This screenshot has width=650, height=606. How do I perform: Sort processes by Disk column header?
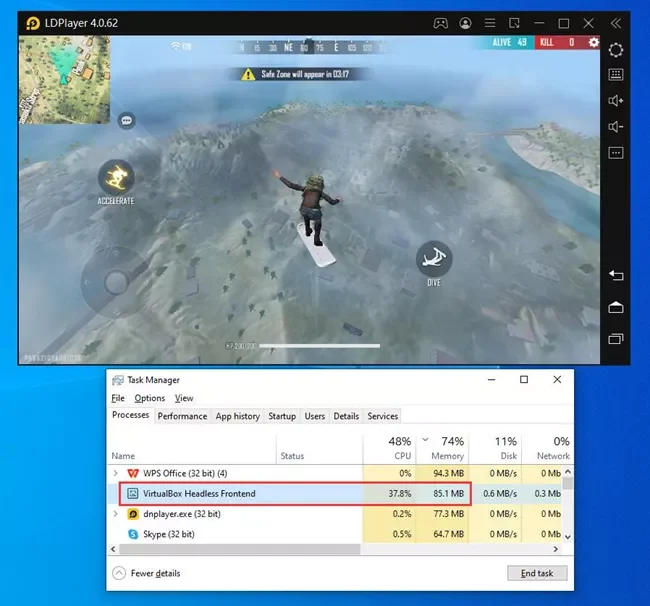point(495,449)
